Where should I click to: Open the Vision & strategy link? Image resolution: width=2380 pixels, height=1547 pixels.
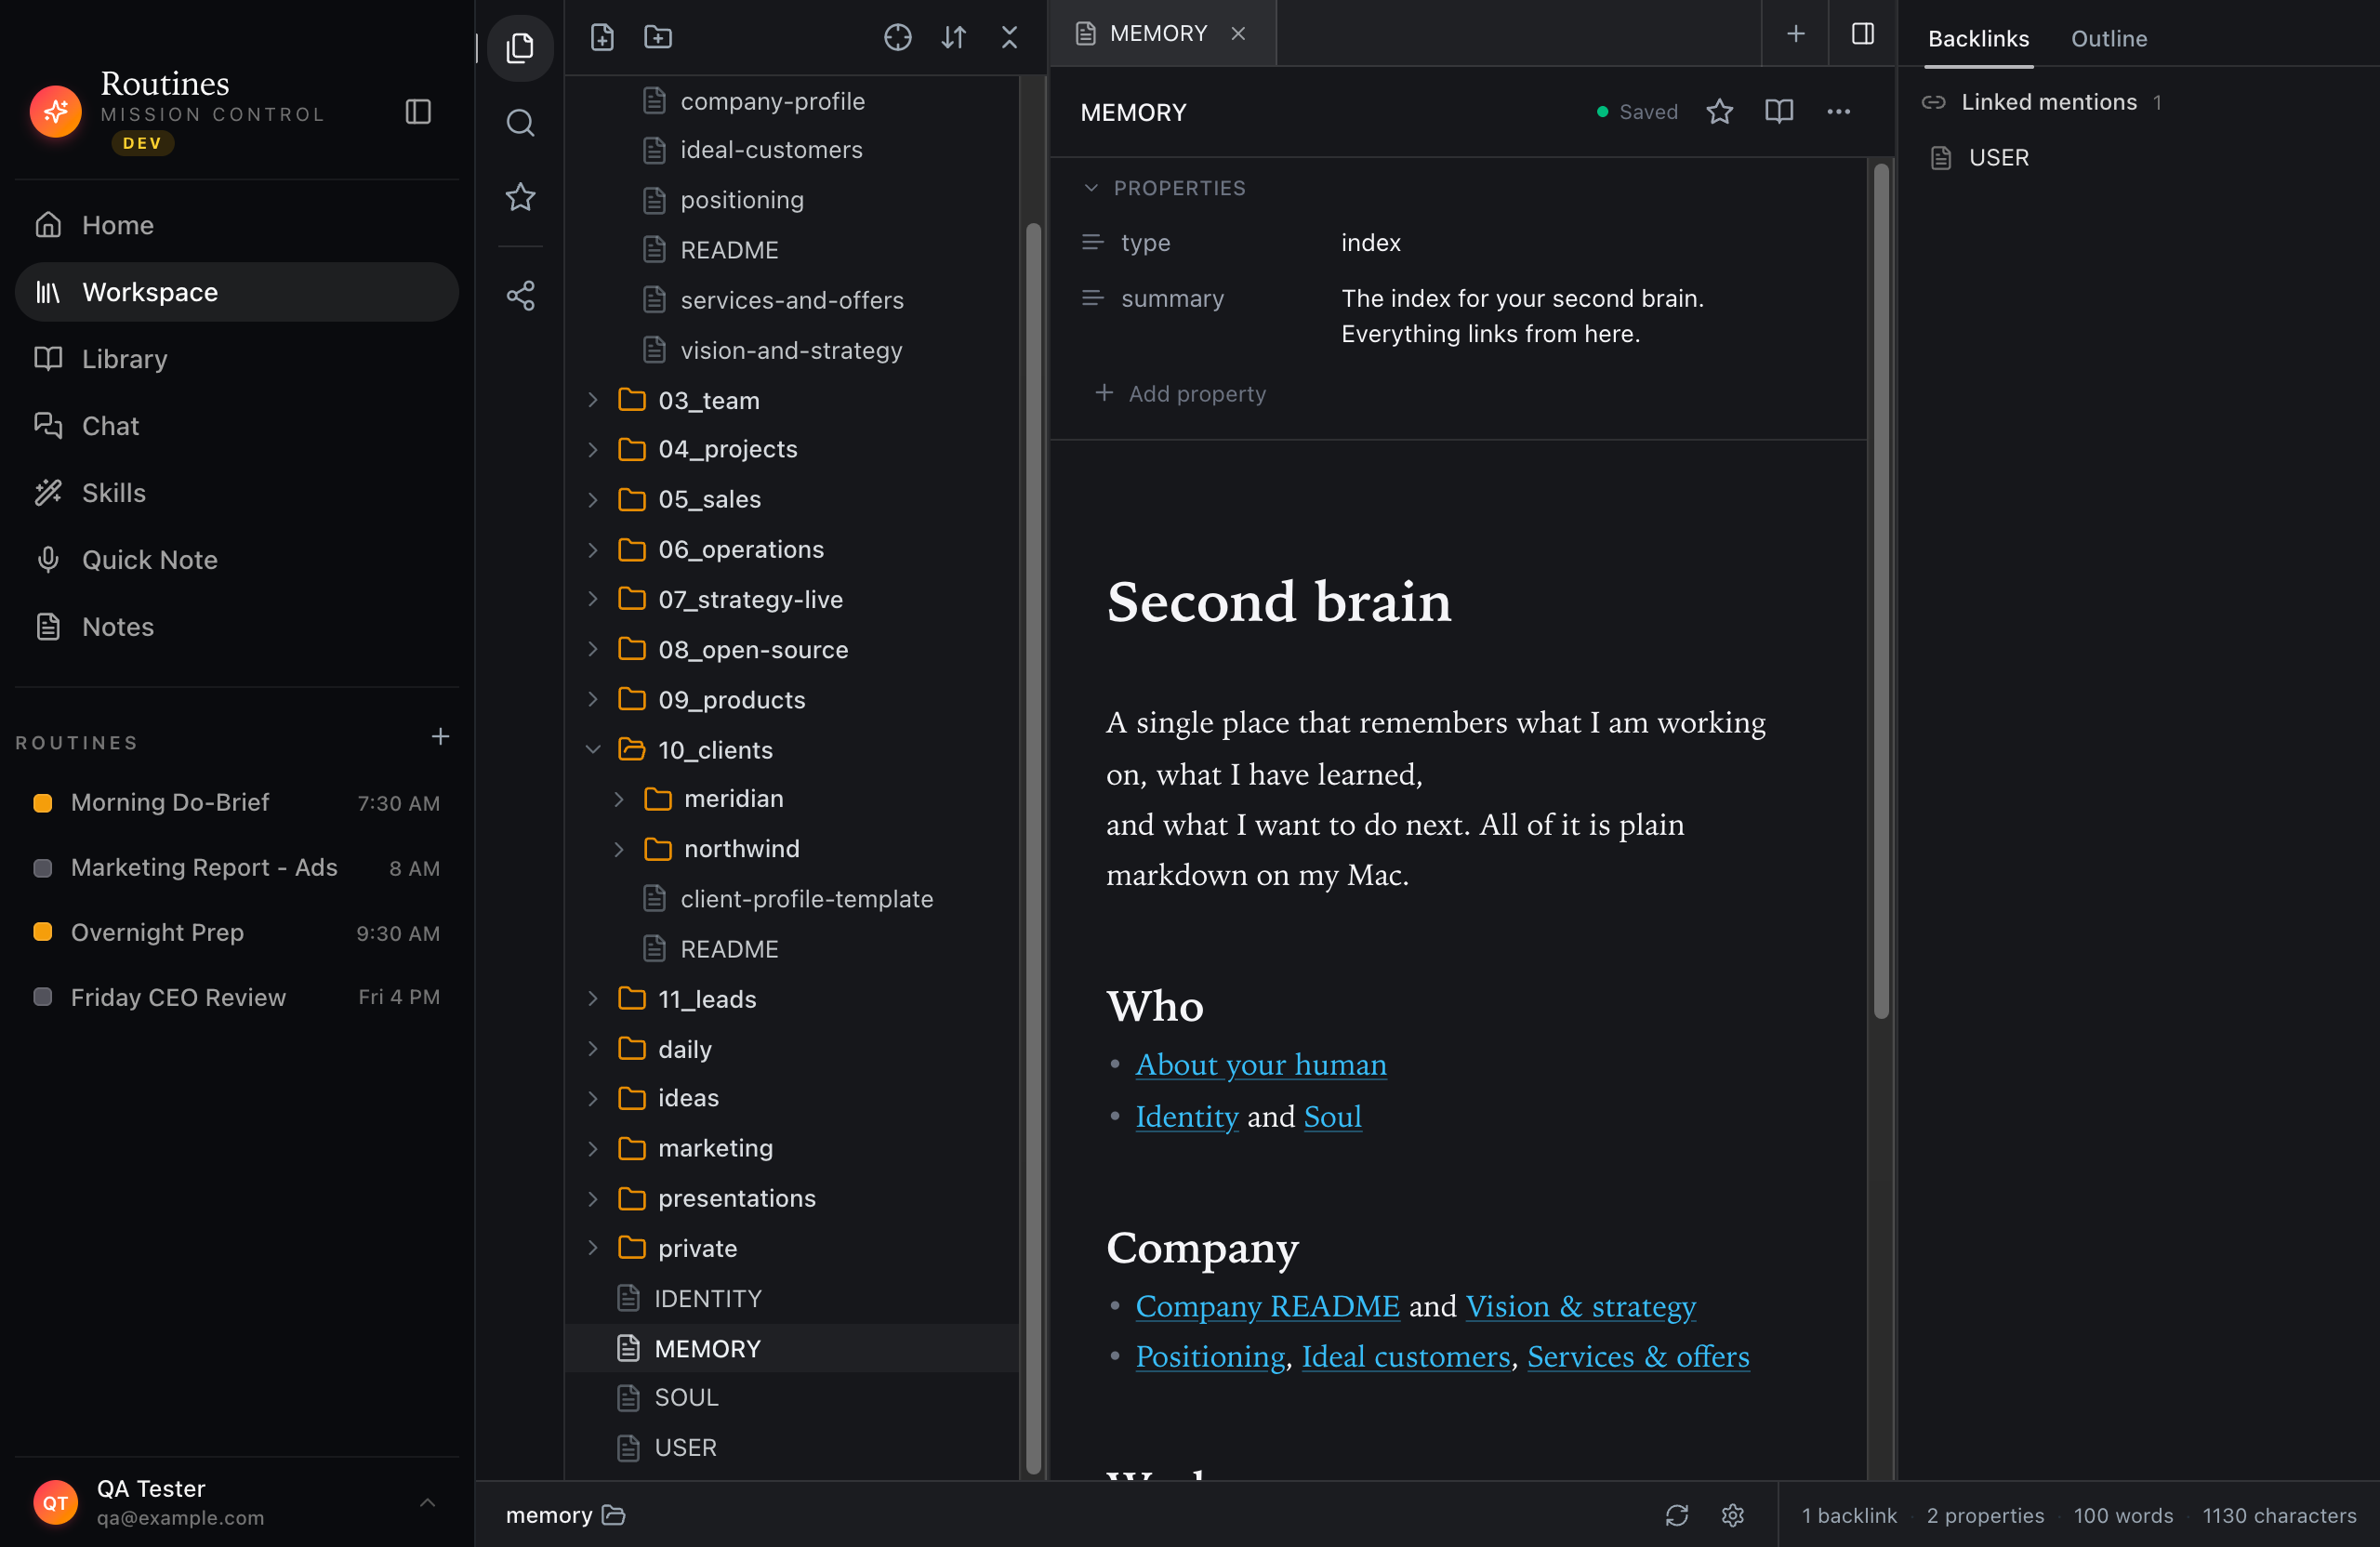1580,1306
